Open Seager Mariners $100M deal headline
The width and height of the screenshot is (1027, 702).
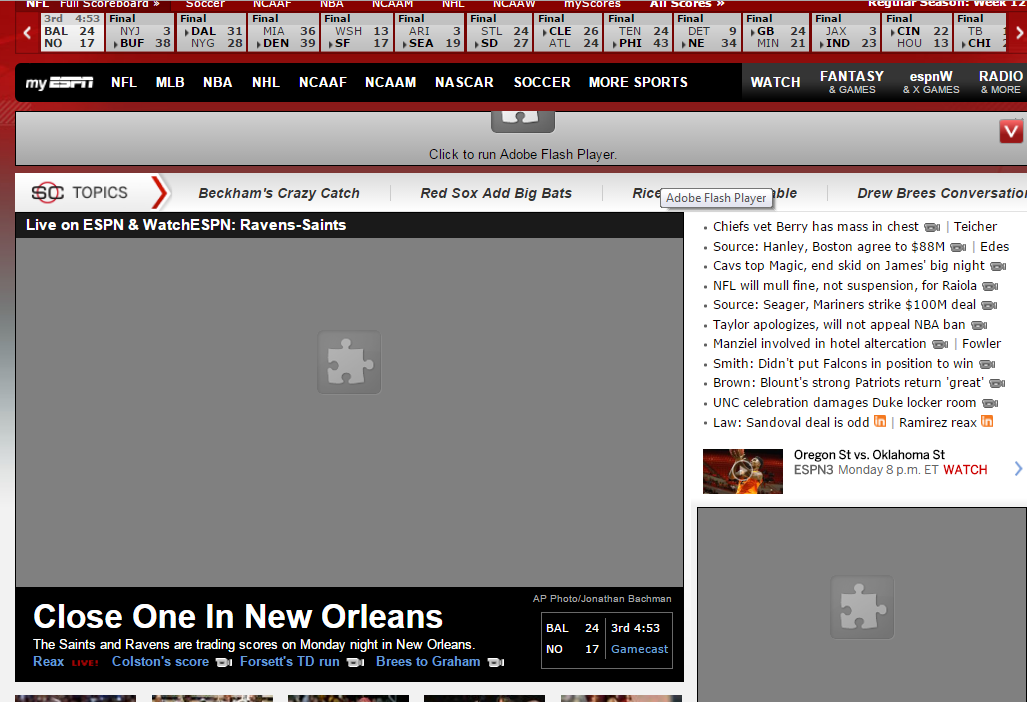click(x=844, y=305)
